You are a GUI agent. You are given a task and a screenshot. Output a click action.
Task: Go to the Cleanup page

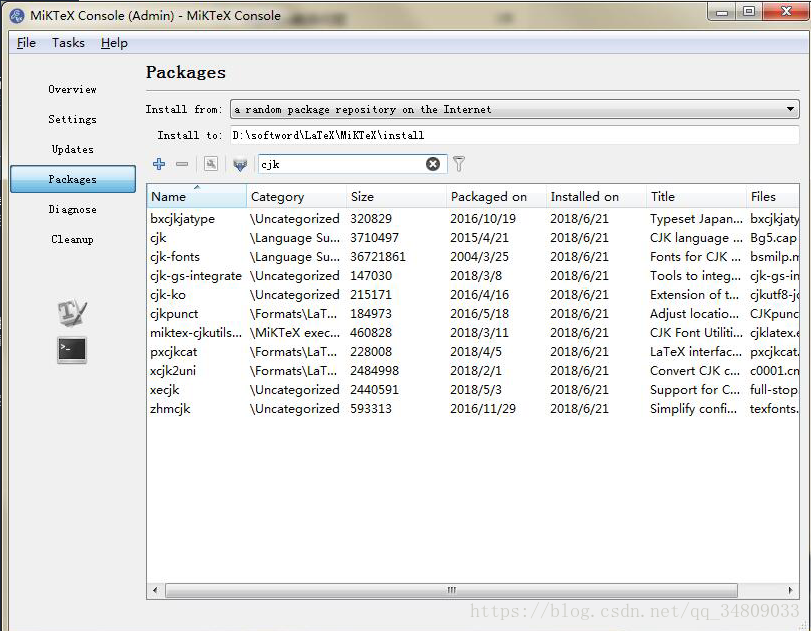point(72,239)
